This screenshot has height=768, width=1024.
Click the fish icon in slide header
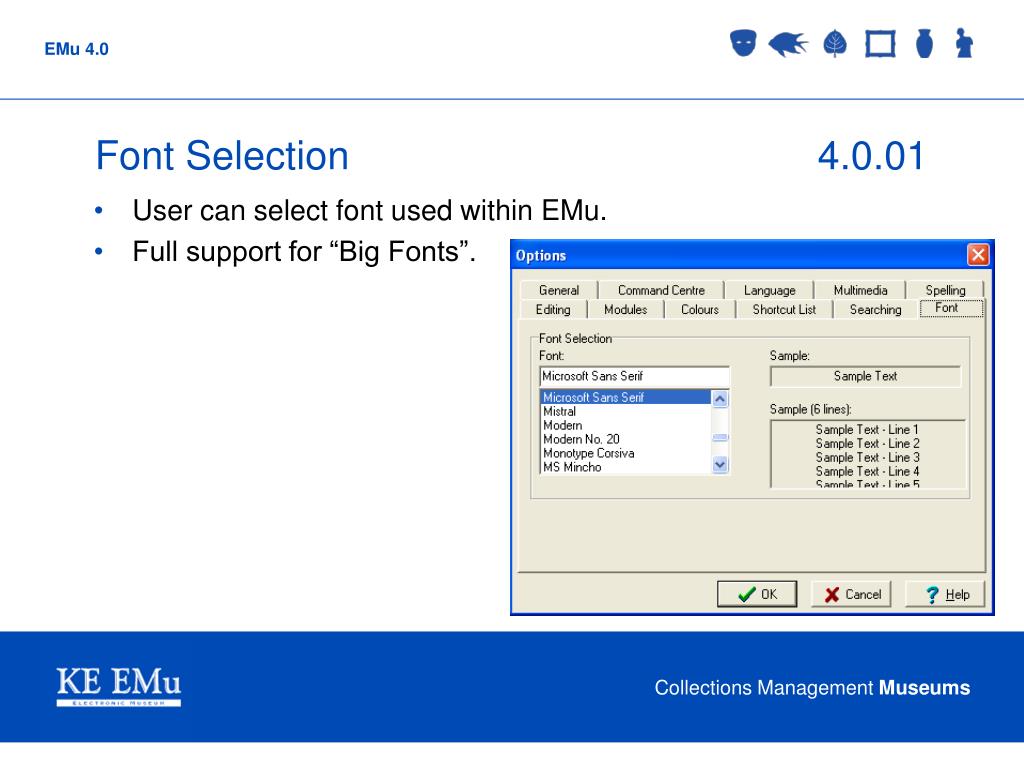[788, 44]
